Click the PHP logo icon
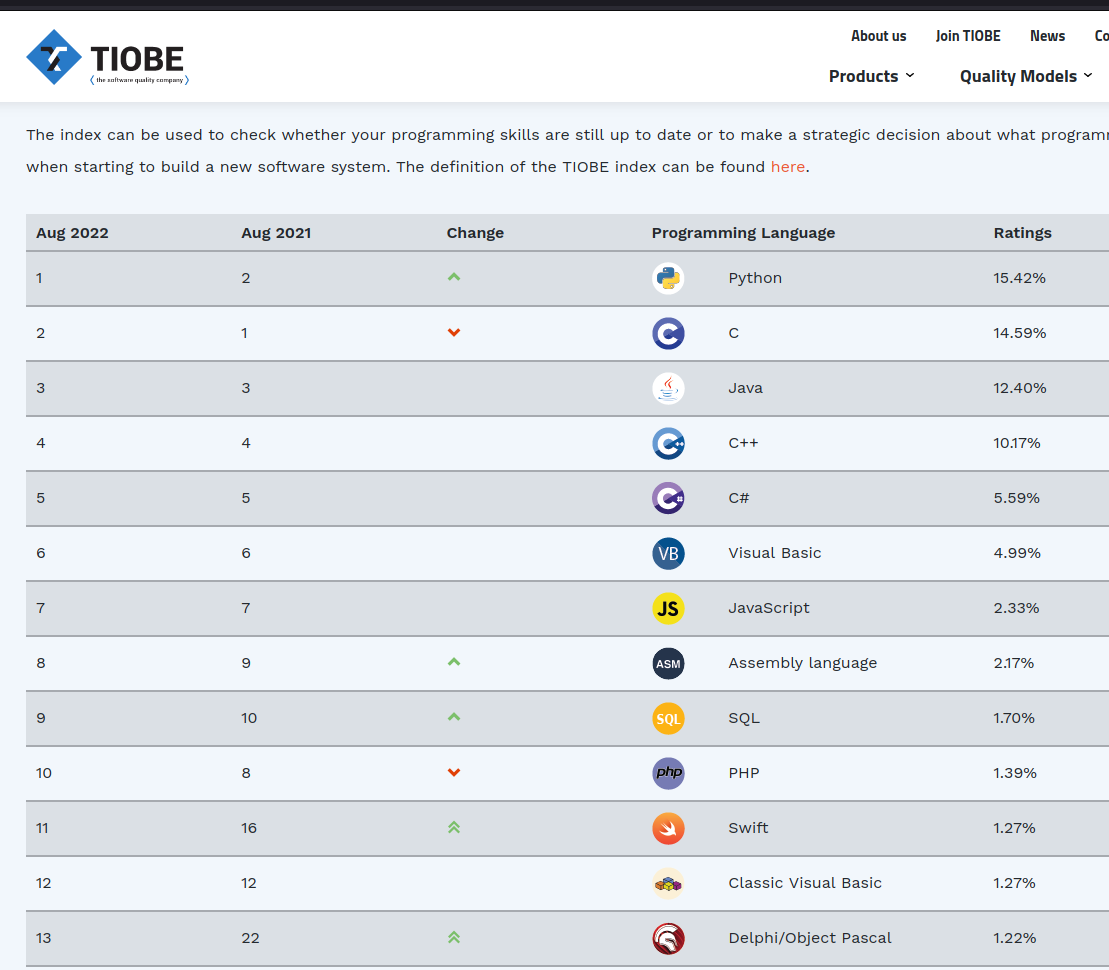 pos(668,773)
